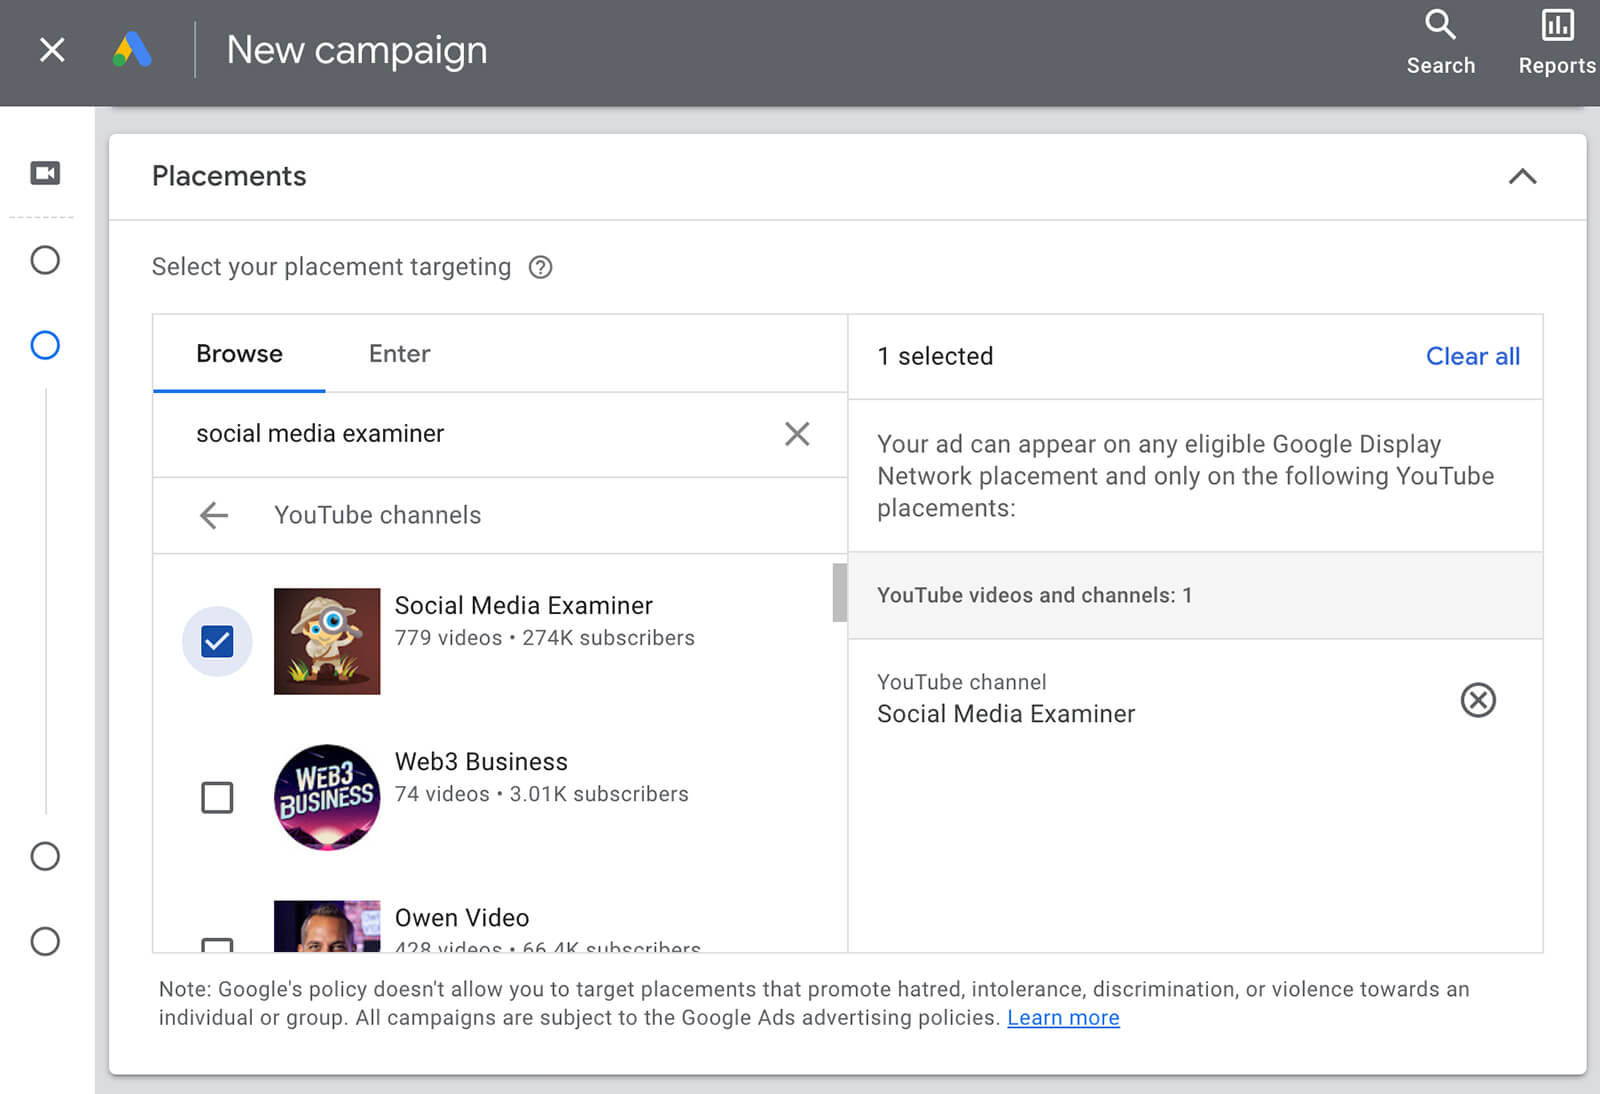Viewport: 1600px width, 1094px height.
Task: Select the first step circle below the video icon
Action: (x=45, y=260)
